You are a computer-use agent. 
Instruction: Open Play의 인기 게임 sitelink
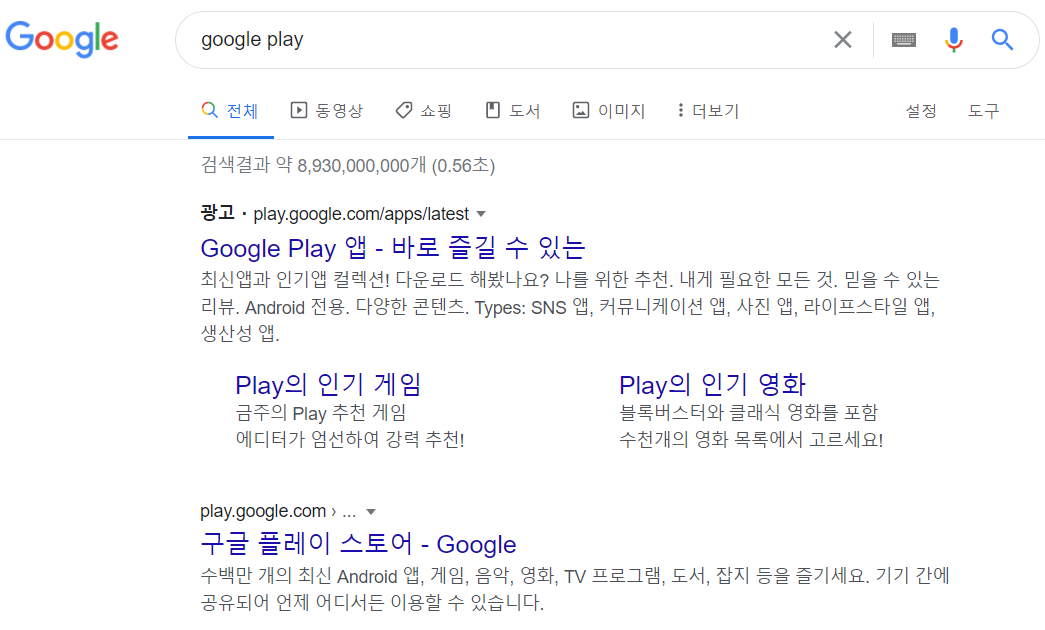pyautogui.click(x=328, y=385)
